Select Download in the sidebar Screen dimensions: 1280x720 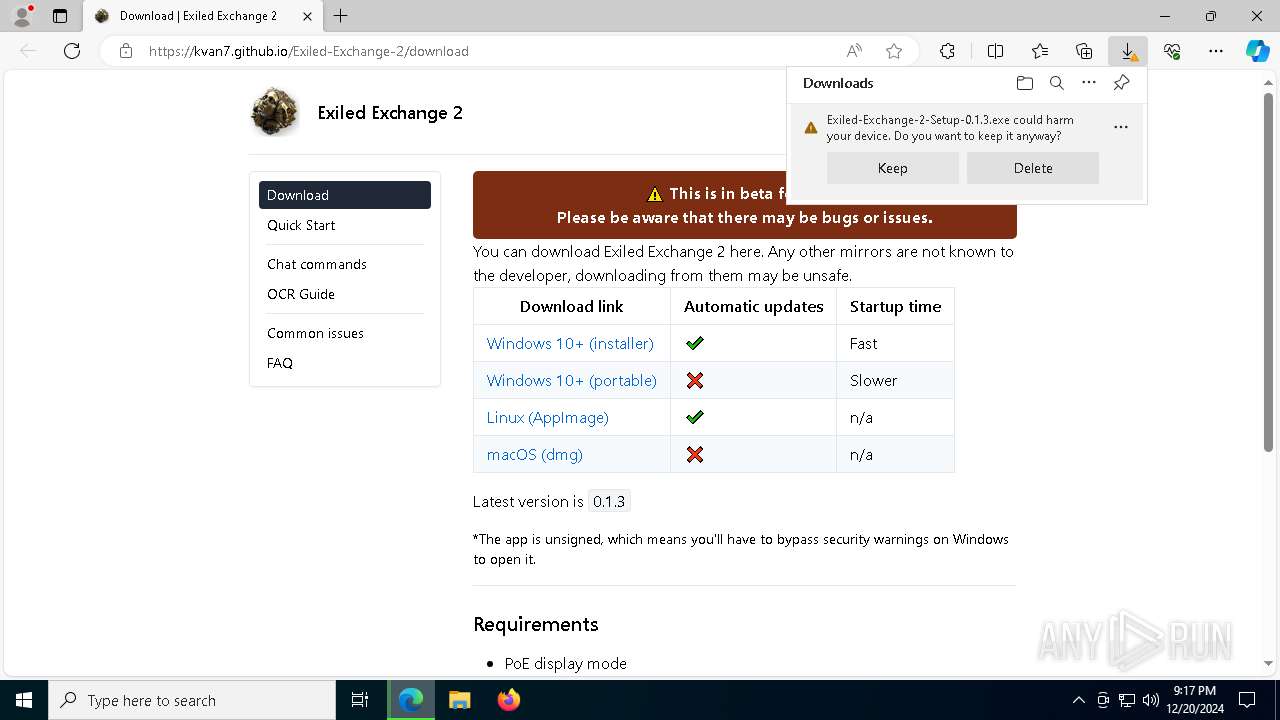[345, 195]
